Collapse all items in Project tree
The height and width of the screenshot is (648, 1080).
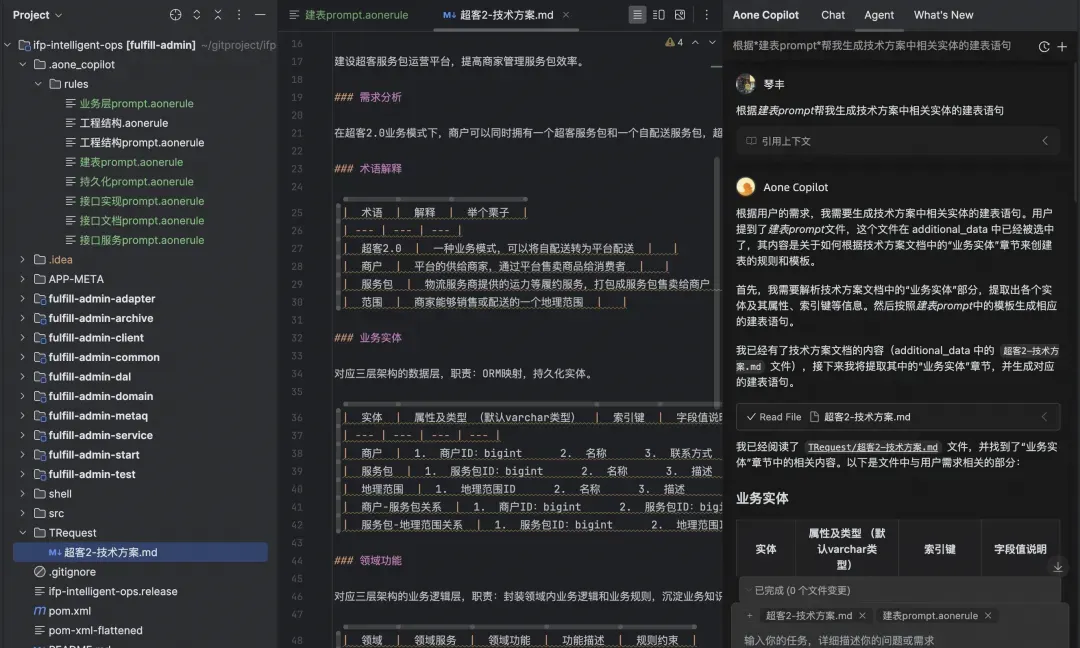tap(218, 14)
